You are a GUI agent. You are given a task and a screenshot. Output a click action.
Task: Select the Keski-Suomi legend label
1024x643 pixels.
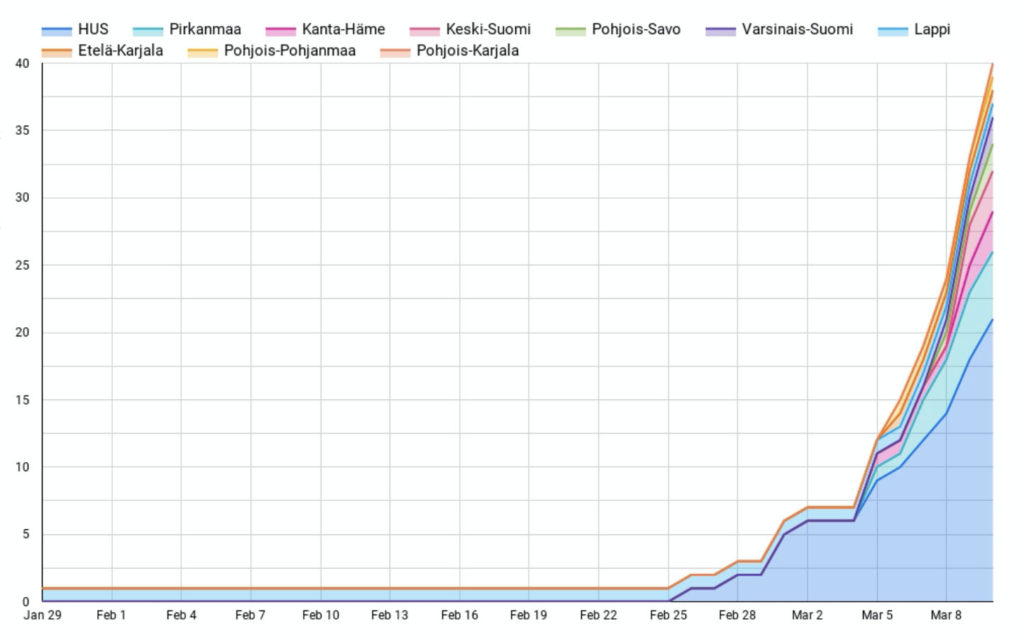click(x=488, y=29)
